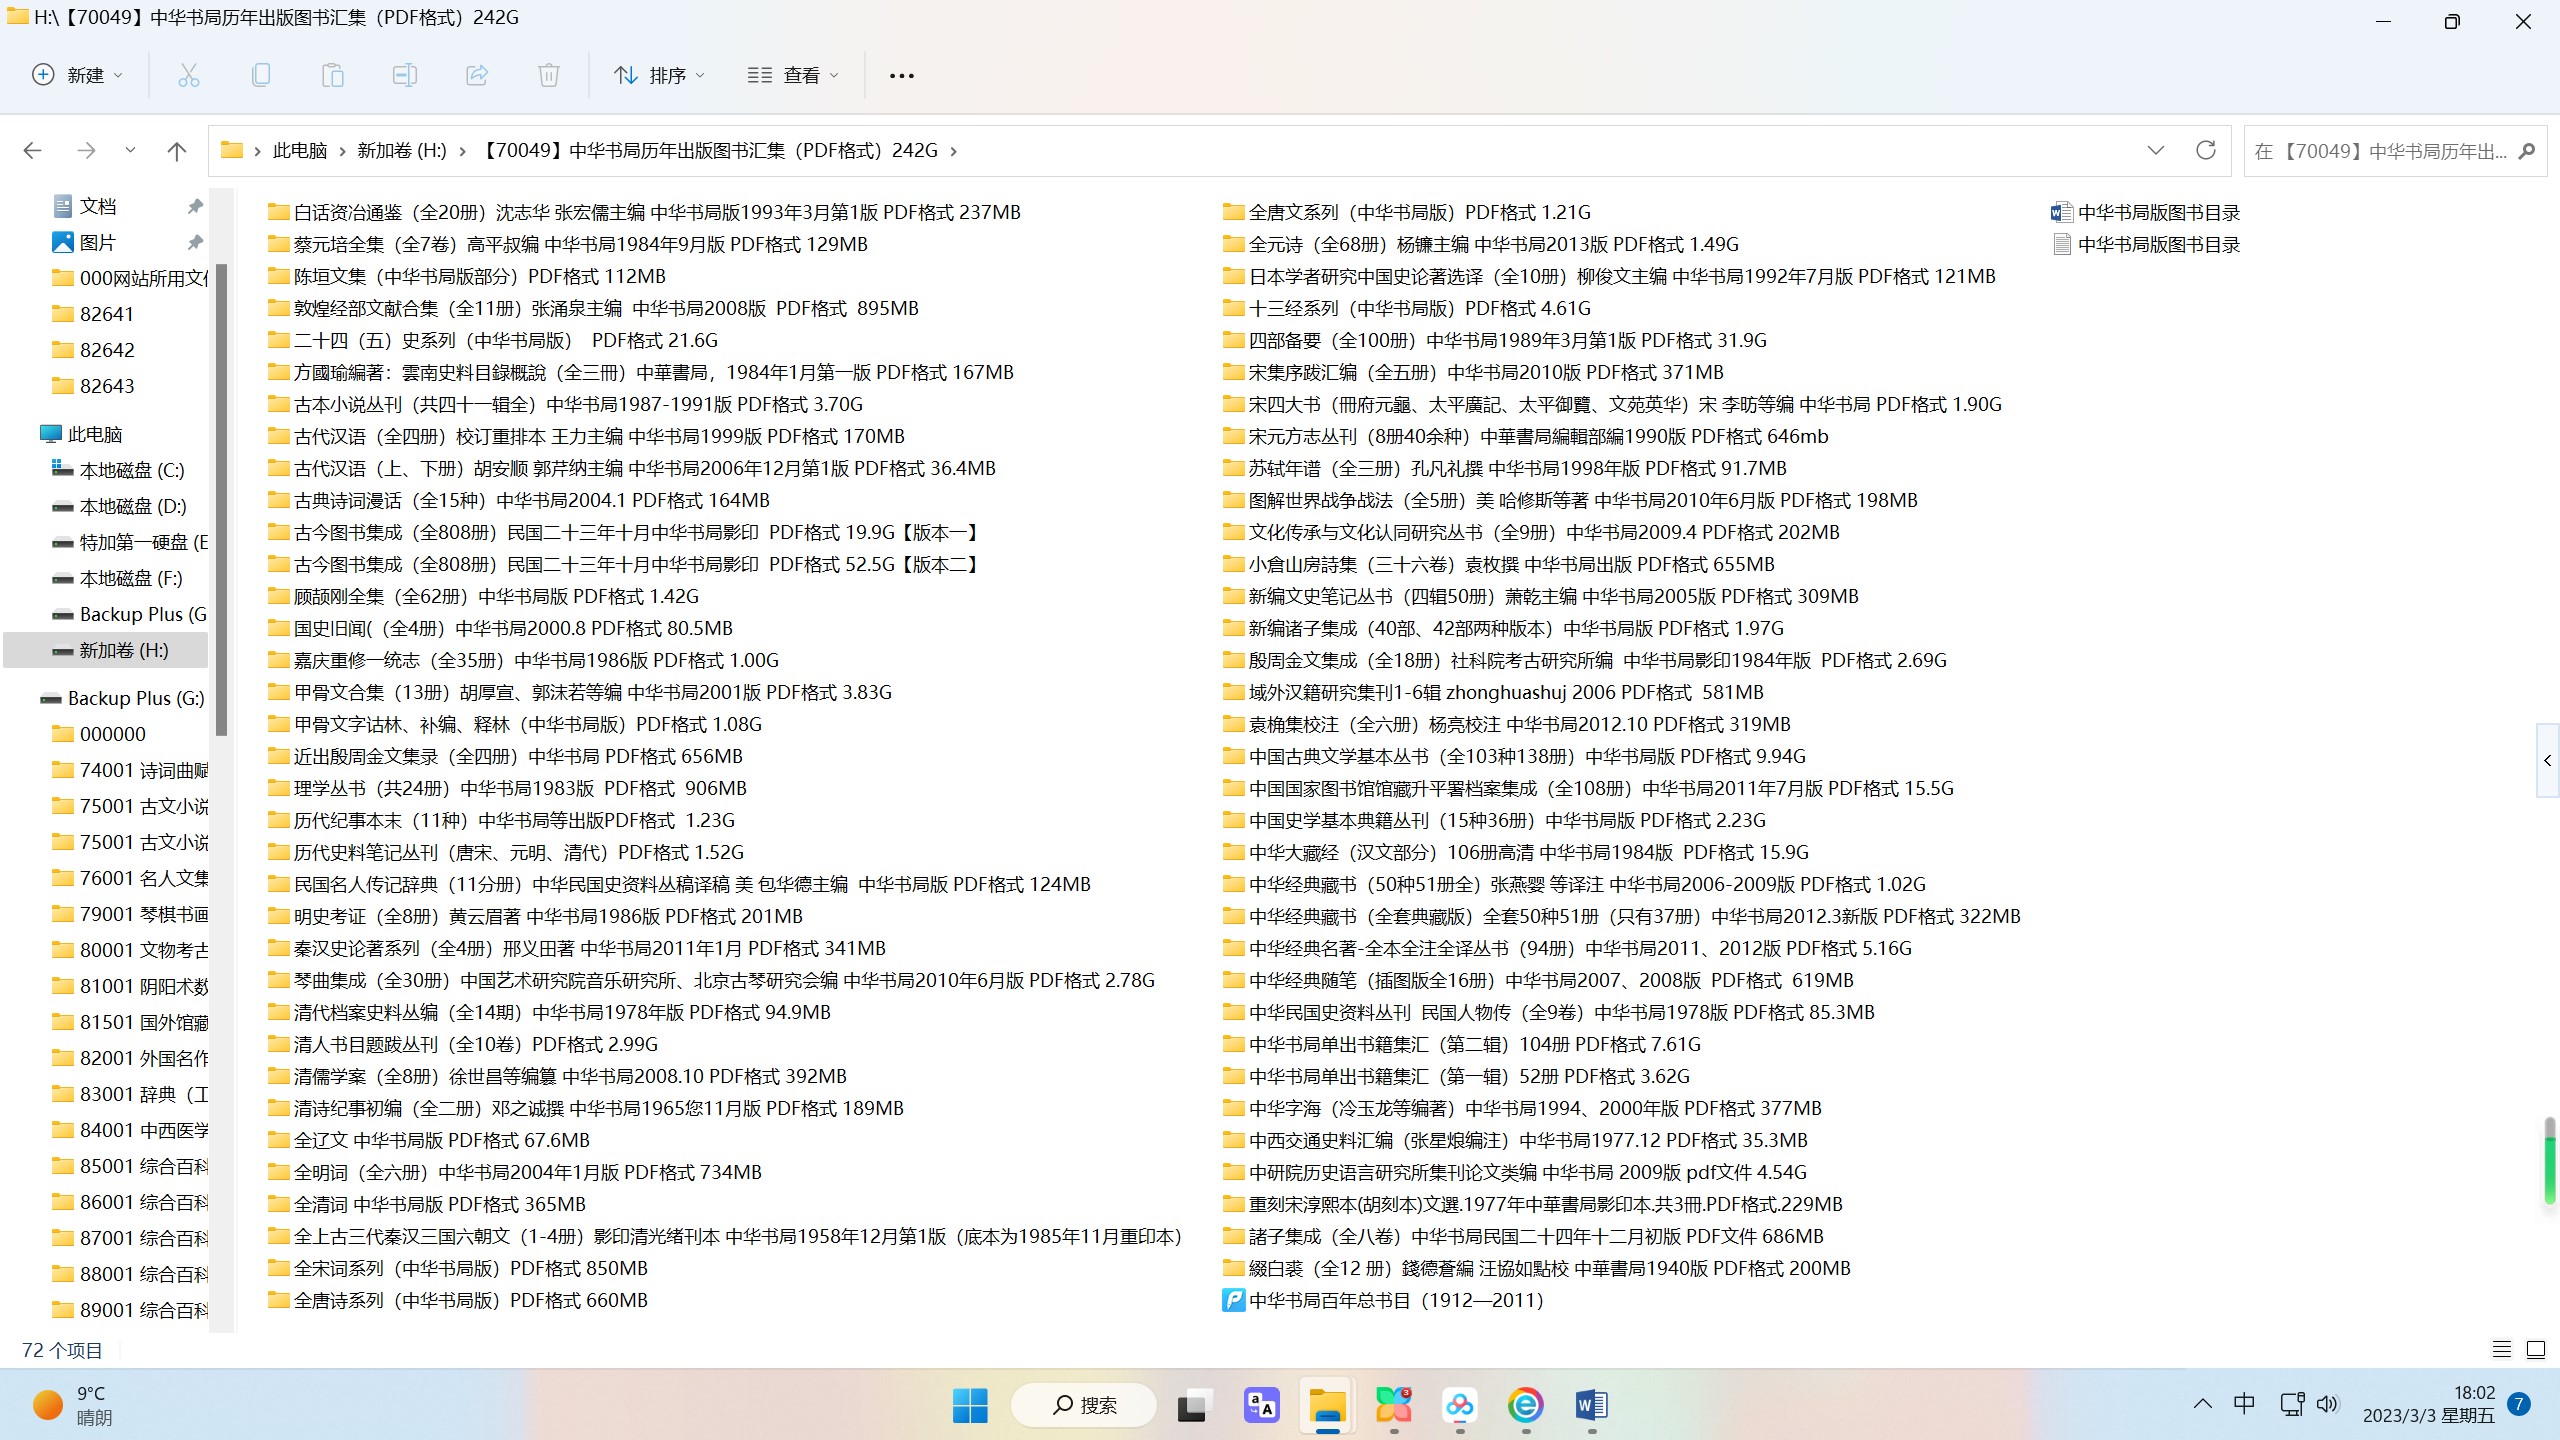This screenshot has height=1440, width=2560.
Task: Expand the address bar history dropdown
Action: (x=2156, y=151)
